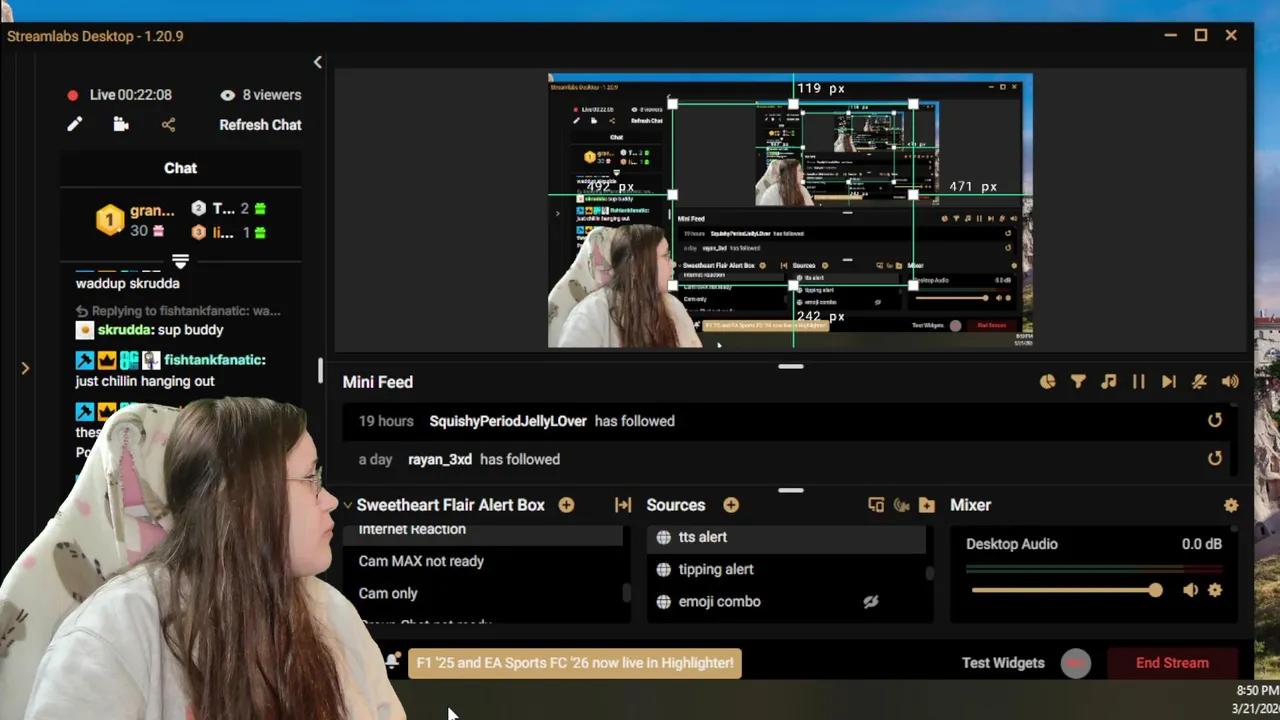1280x720 pixels.
Task: Click the 8:50 PM system clock
Action: click(1256, 691)
